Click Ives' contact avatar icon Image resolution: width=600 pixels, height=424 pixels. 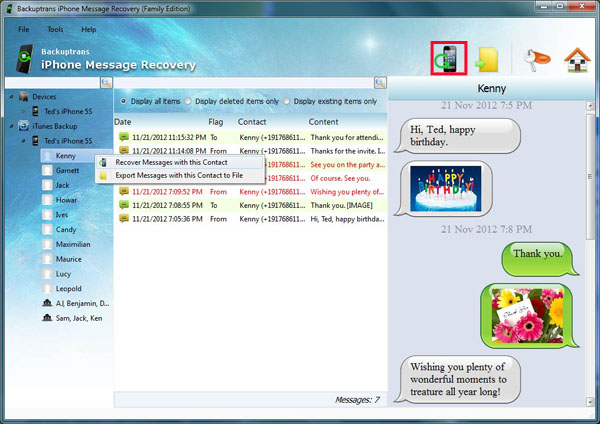[x=47, y=215]
